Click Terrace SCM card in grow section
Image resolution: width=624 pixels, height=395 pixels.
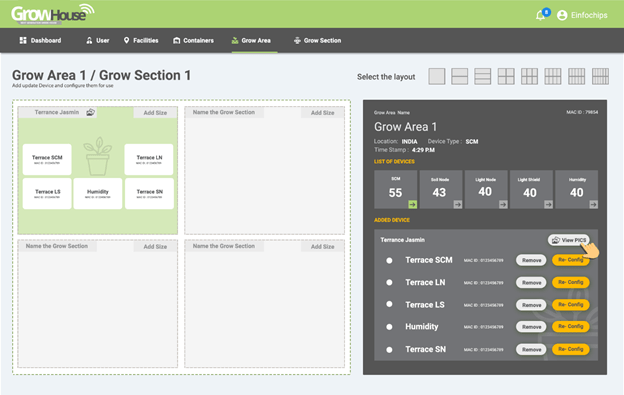pos(47,160)
